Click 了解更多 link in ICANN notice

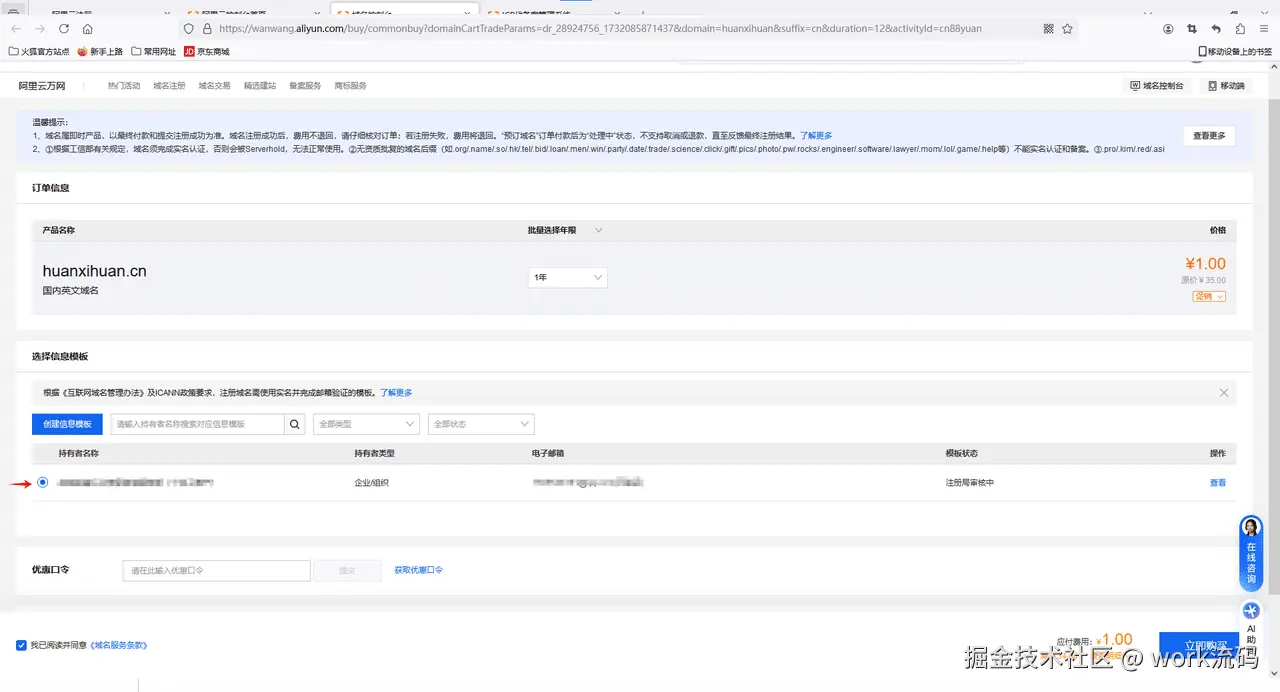click(x=396, y=393)
